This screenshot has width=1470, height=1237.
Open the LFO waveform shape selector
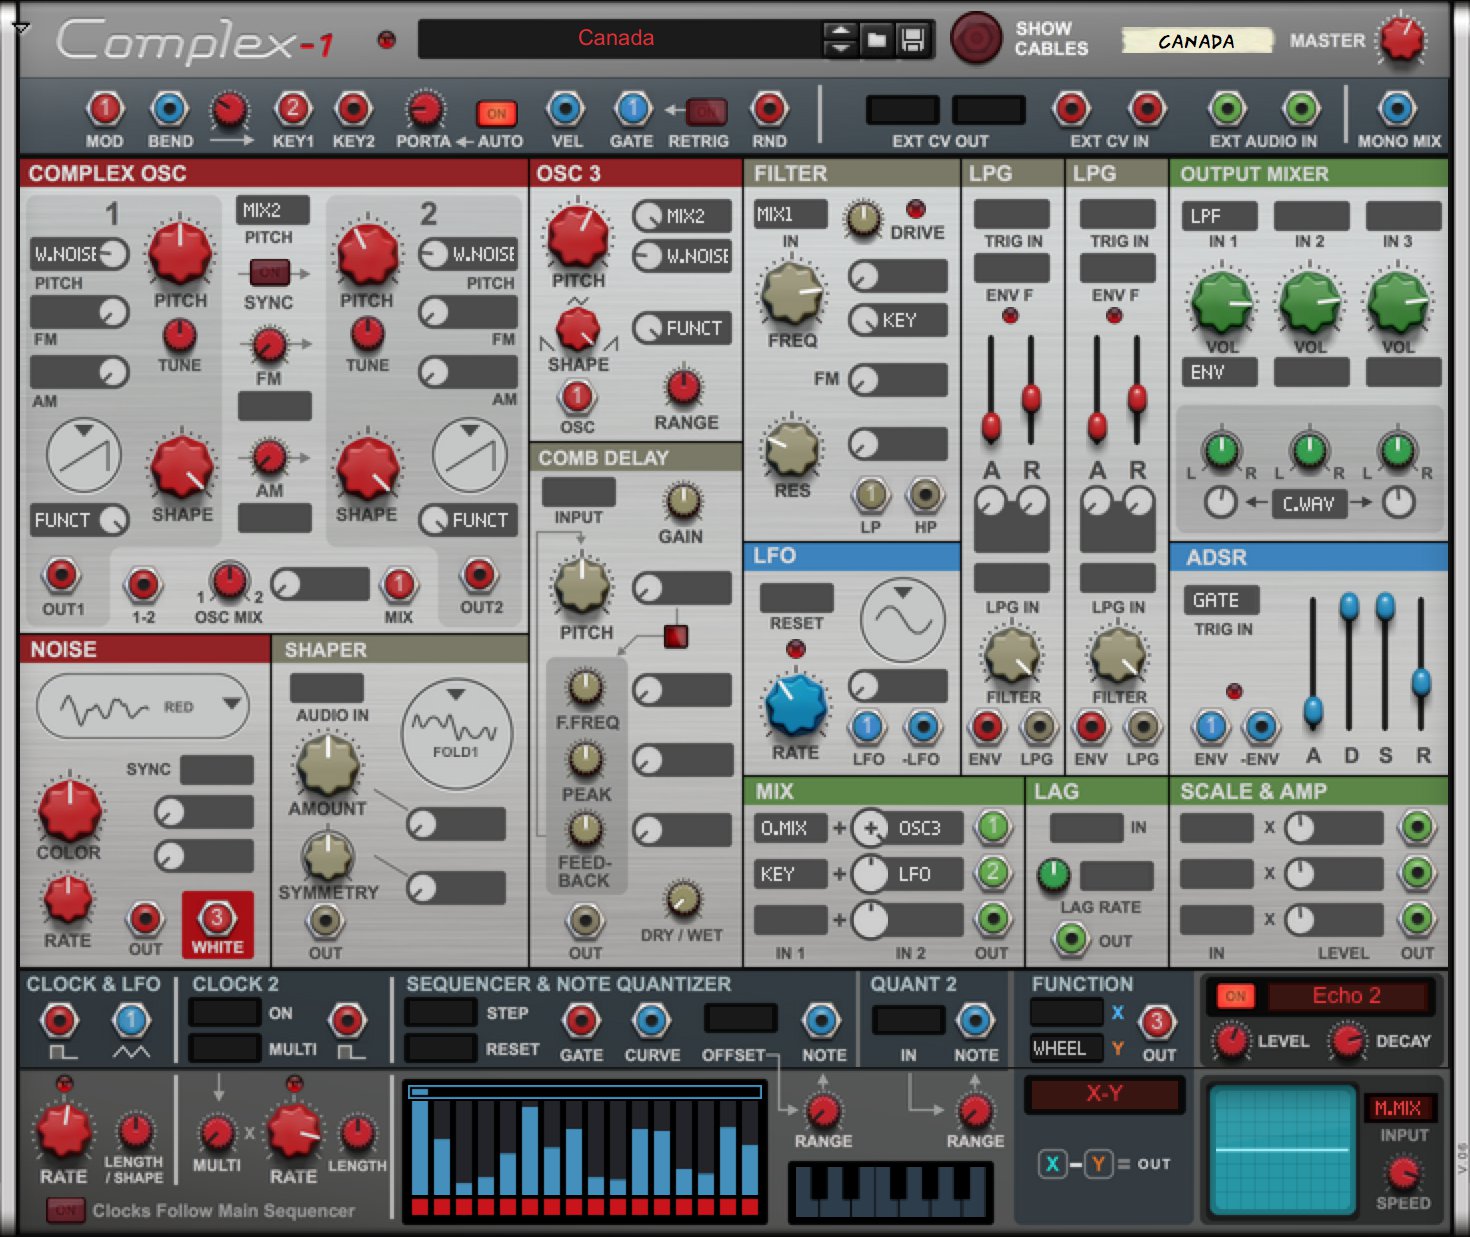(x=903, y=620)
